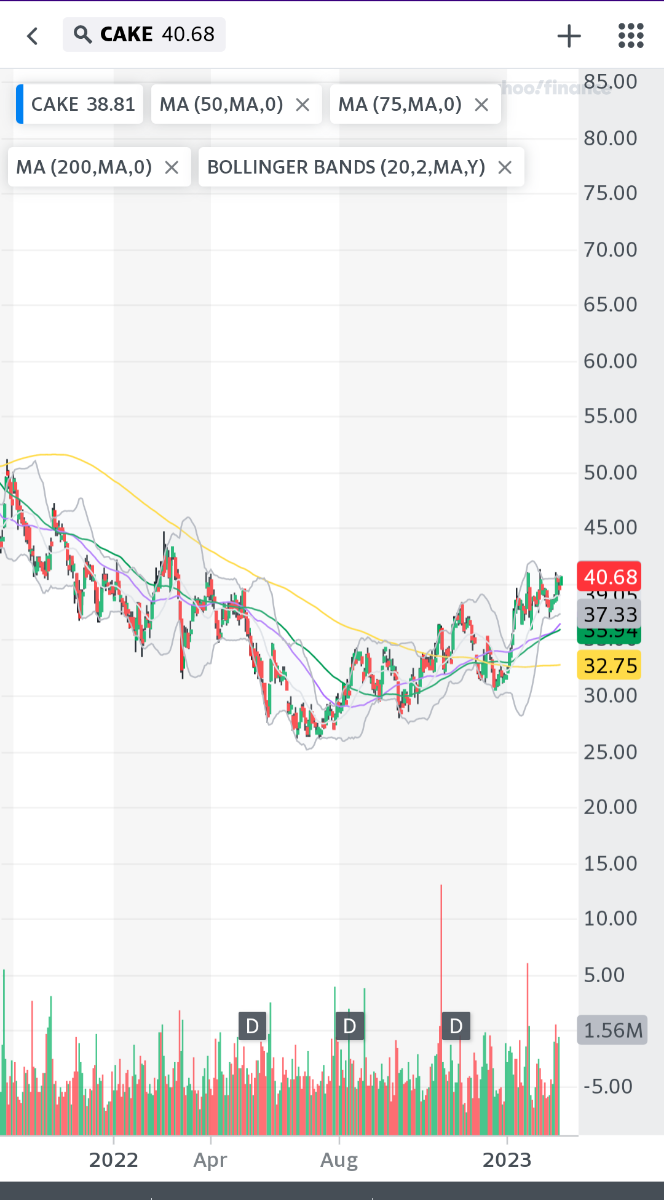Select the BOLLINGER BANDS (20,2,MA,Y) label
Viewport: 664px width, 1200px height.
pos(345,167)
